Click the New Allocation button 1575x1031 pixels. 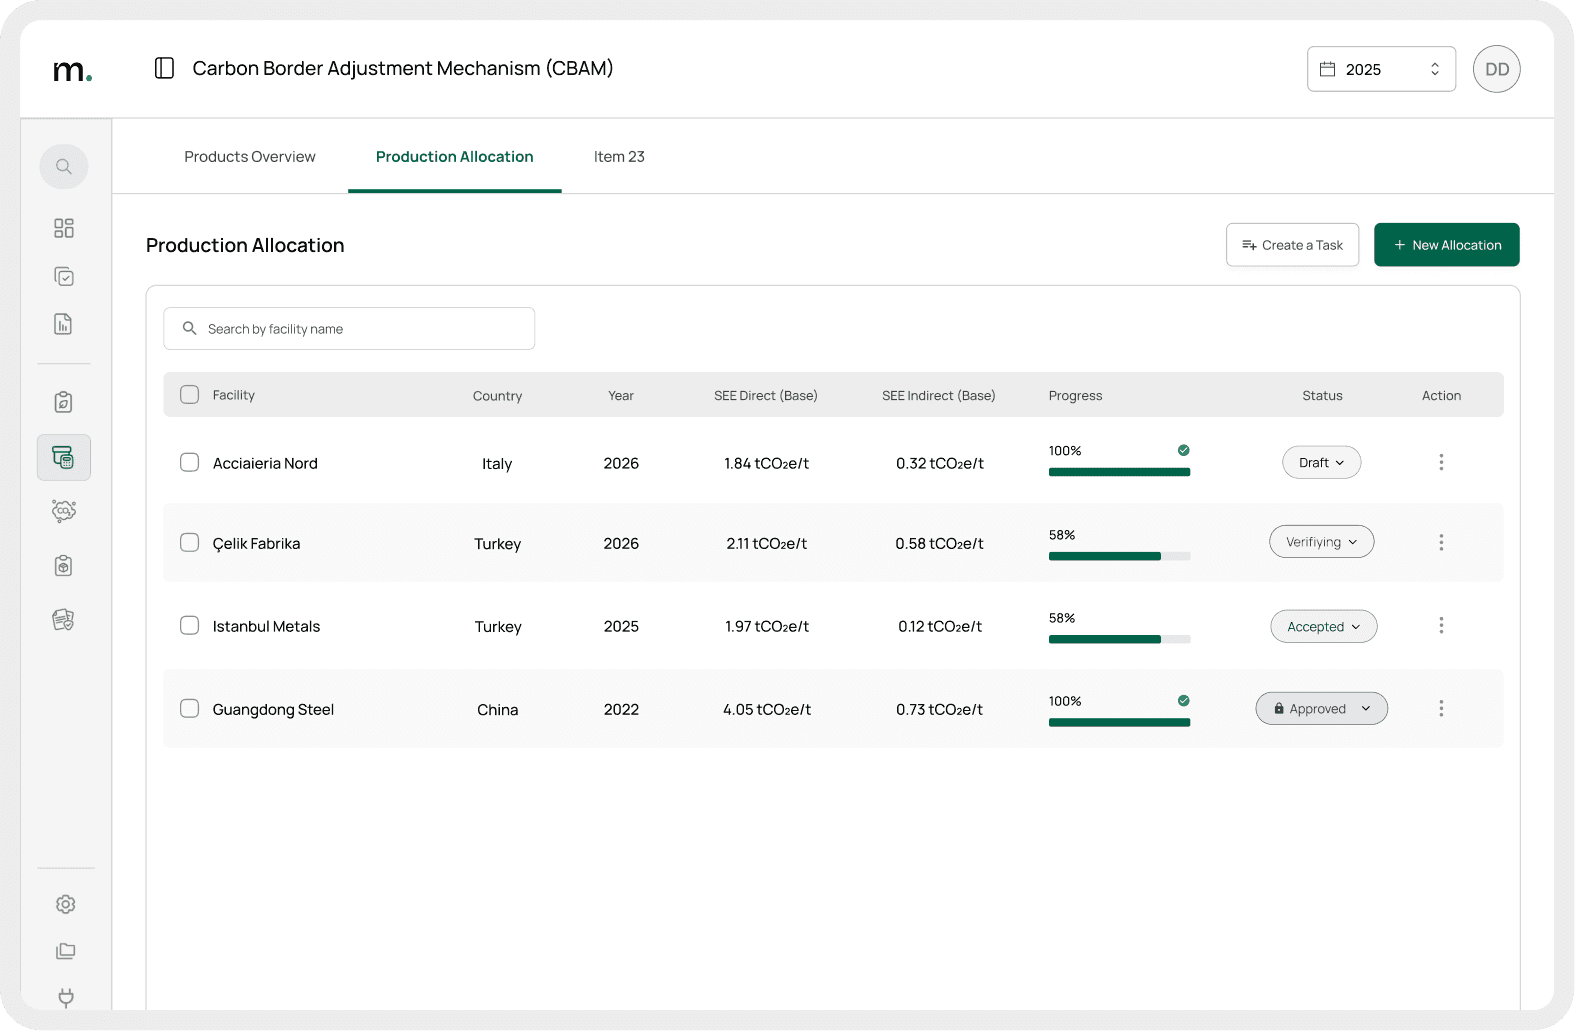(x=1446, y=245)
